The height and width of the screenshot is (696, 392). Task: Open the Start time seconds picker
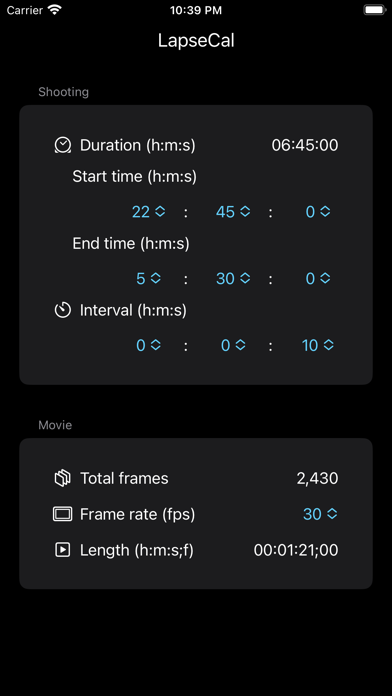click(318, 212)
